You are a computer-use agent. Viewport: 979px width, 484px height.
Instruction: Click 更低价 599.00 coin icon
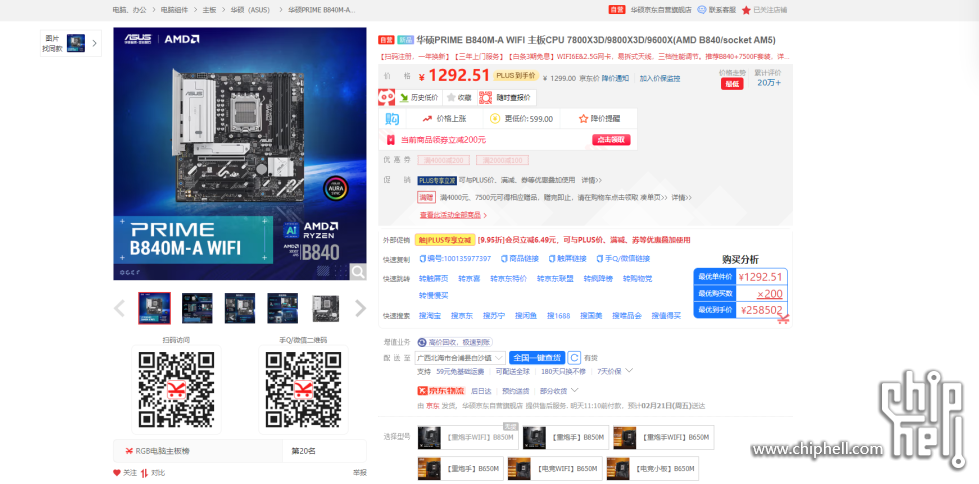pyautogui.click(x=495, y=118)
